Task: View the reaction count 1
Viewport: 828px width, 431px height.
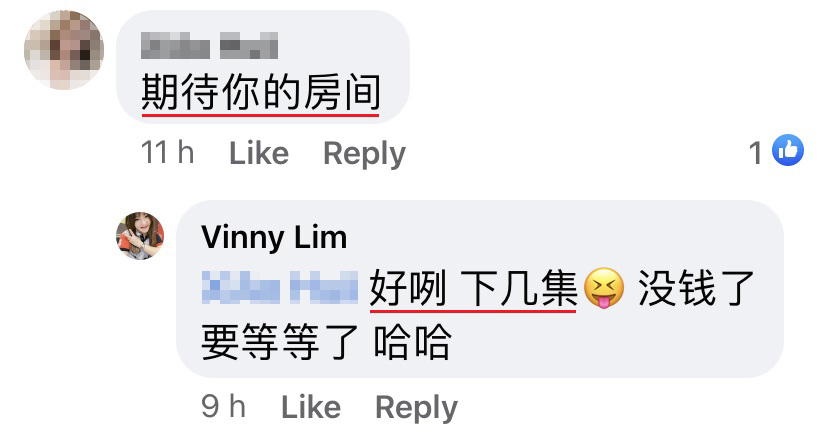Action: click(x=756, y=153)
